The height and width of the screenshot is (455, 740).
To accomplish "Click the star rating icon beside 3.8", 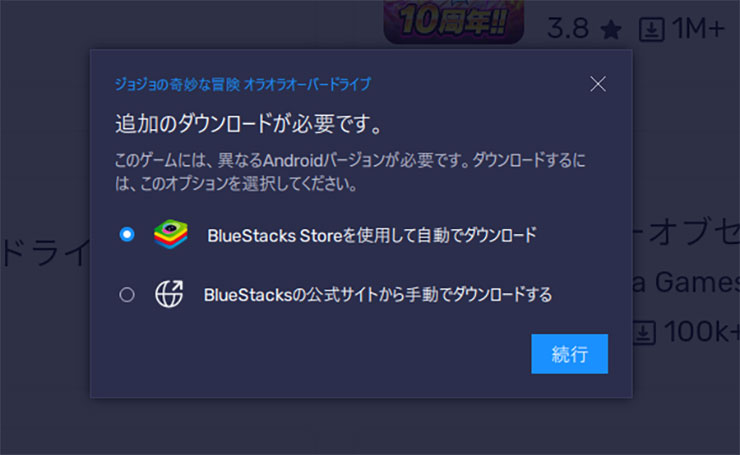I will (611, 30).
